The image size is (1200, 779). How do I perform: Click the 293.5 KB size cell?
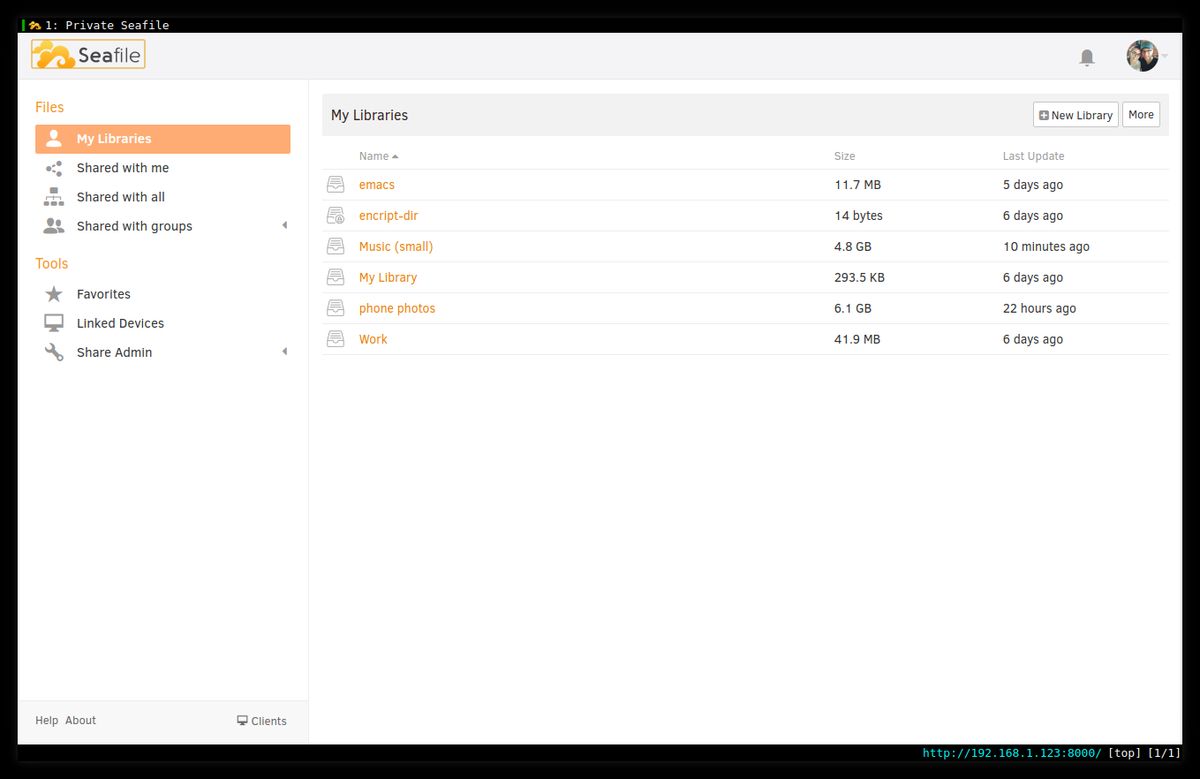pos(860,278)
